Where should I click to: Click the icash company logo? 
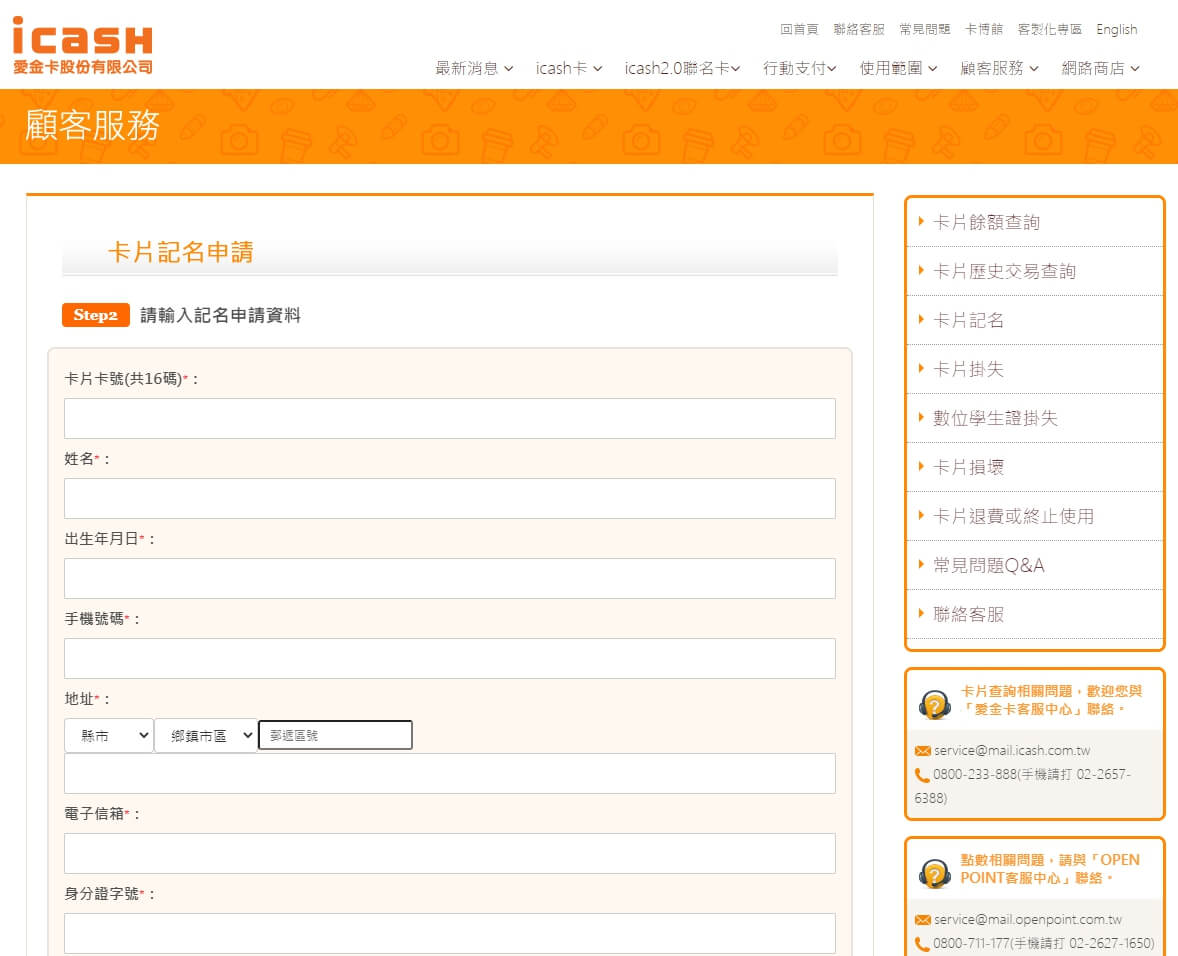[x=83, y=46]
